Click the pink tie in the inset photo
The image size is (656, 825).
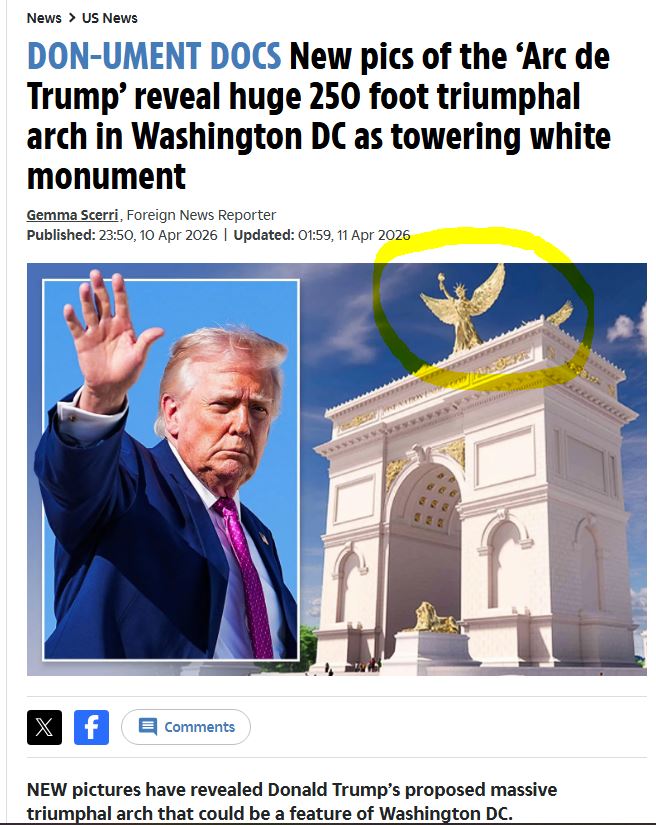[x=247, y=574]
